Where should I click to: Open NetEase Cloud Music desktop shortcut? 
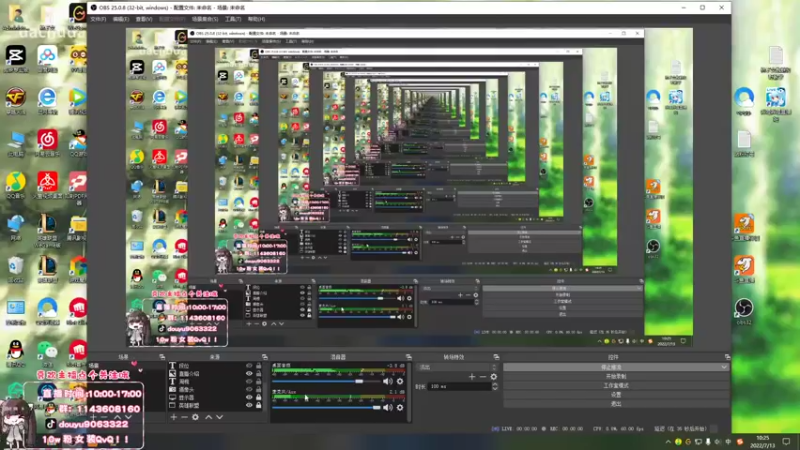pos(47,142)
